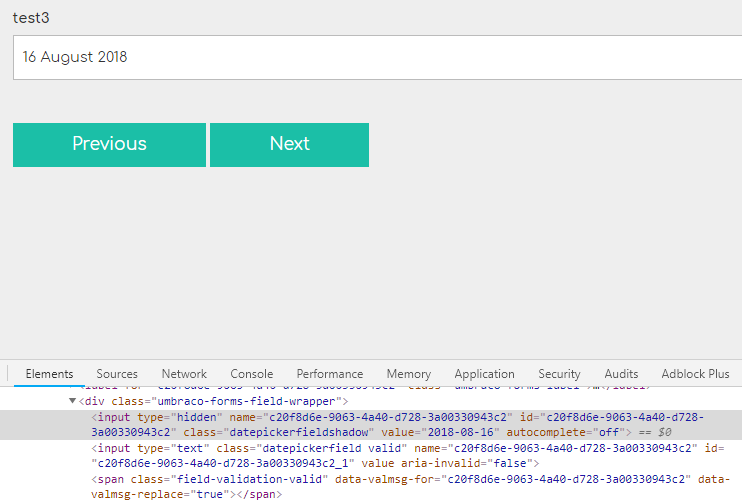Open the Memory tab
The width and height of the screenshot is (742, 502).
pos(409,374)
